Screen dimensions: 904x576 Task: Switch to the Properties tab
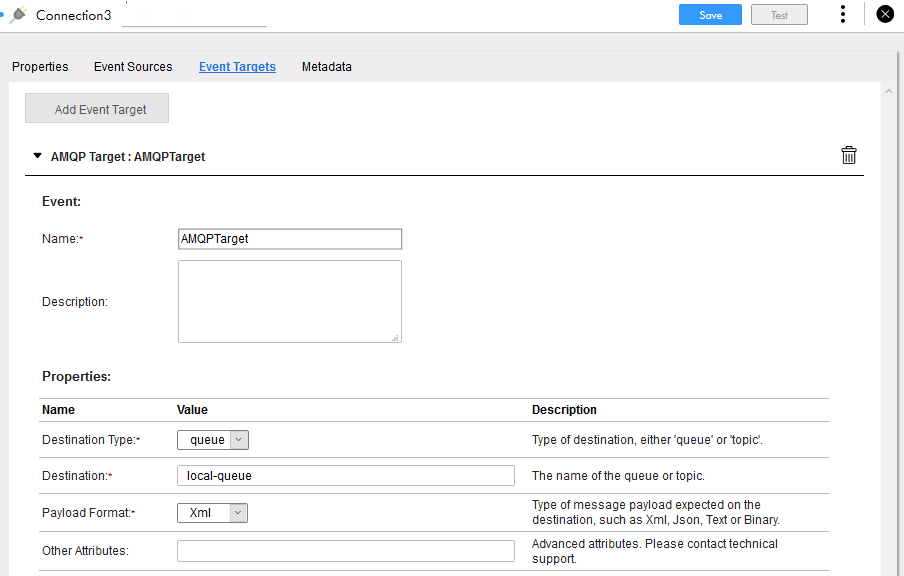40,66
